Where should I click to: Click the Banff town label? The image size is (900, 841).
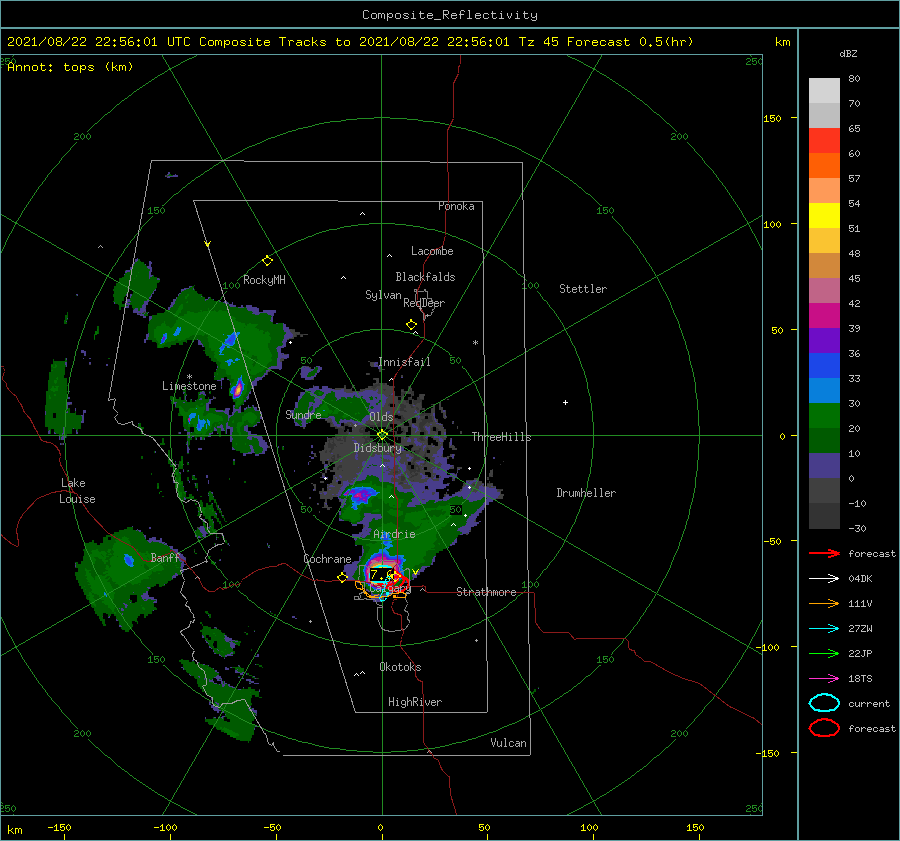165,557
